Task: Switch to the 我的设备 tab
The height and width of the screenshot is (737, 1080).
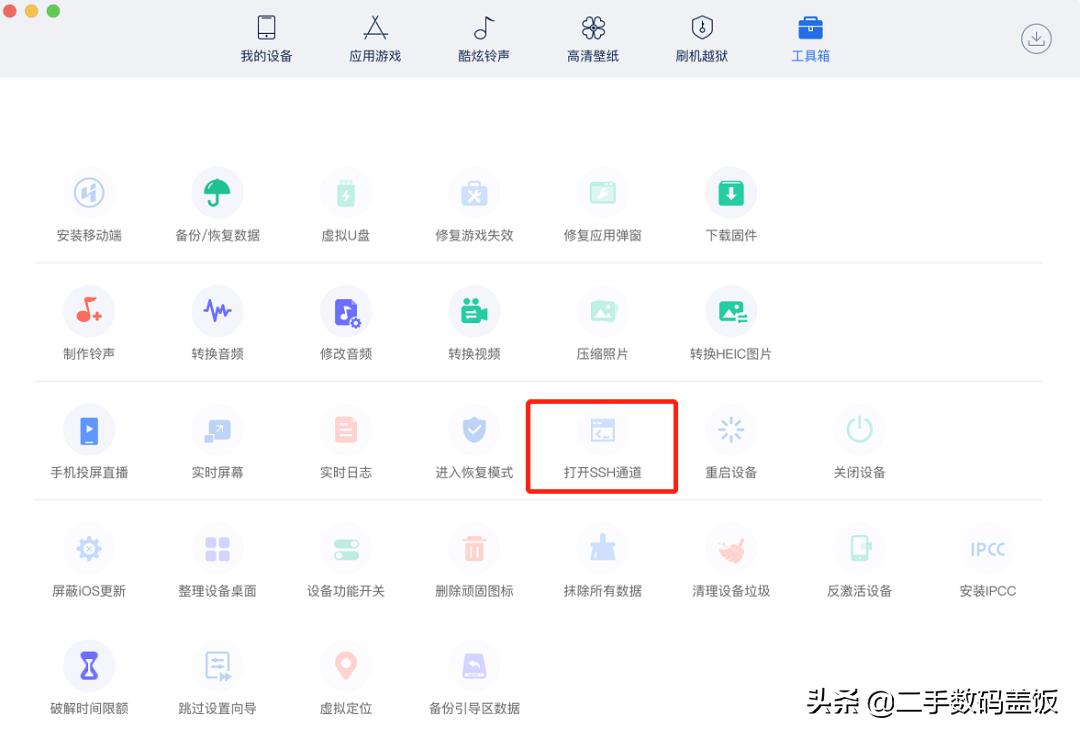Action: [265, 38]
